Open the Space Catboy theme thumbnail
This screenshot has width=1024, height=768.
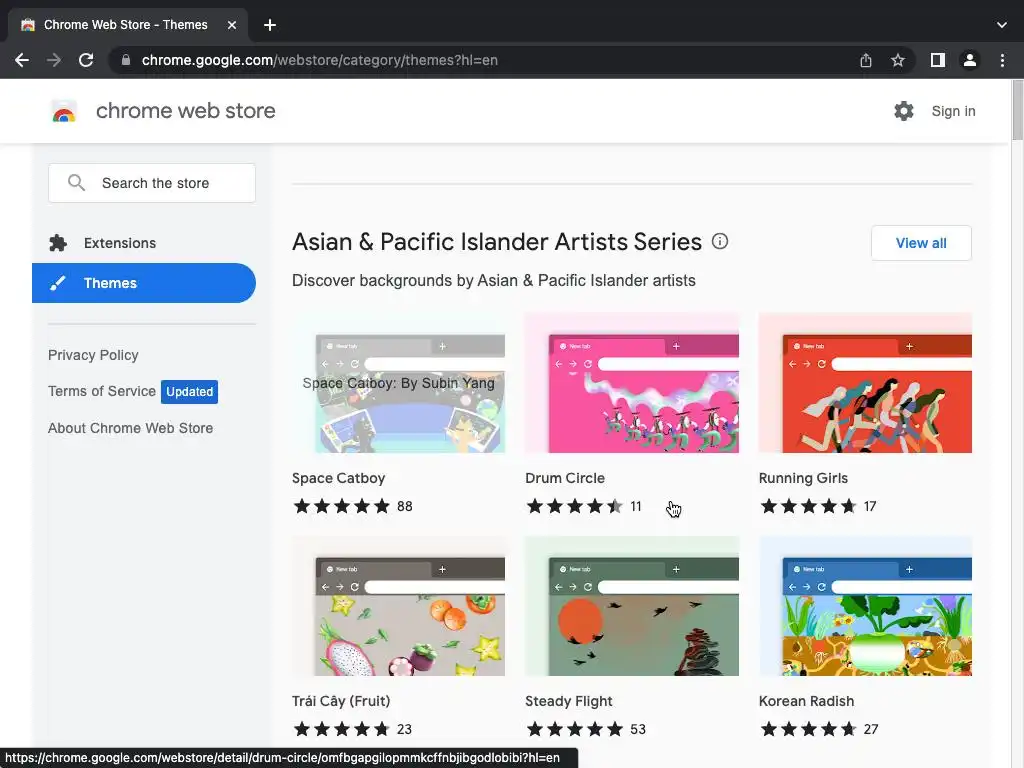tap(398, 383)
